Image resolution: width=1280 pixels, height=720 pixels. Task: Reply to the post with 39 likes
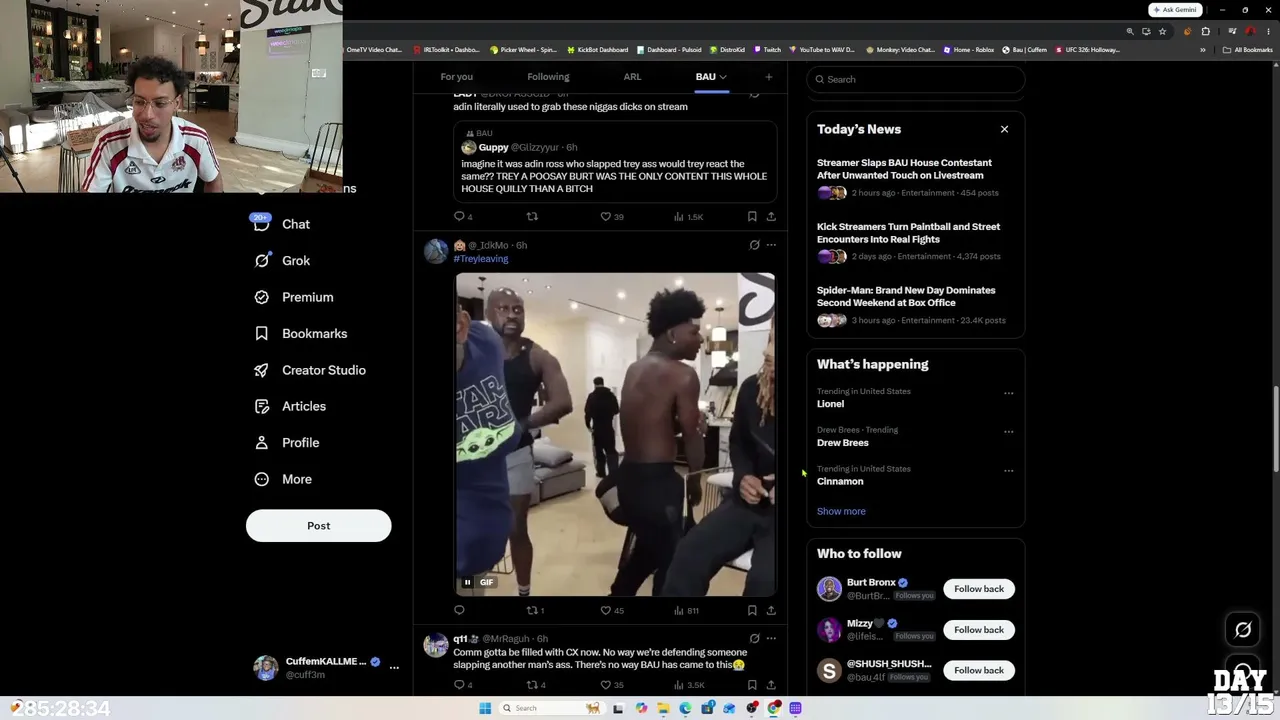coord(459,216)
